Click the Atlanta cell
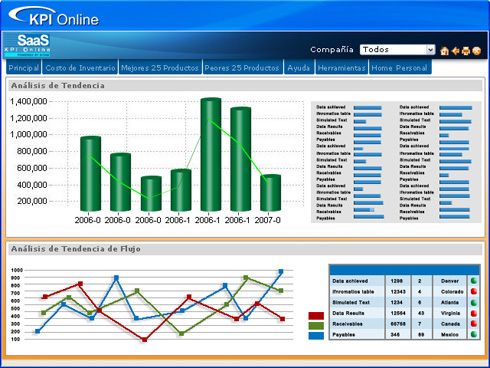490x368 pixels. pyautogui.click(x=450, y=302)
